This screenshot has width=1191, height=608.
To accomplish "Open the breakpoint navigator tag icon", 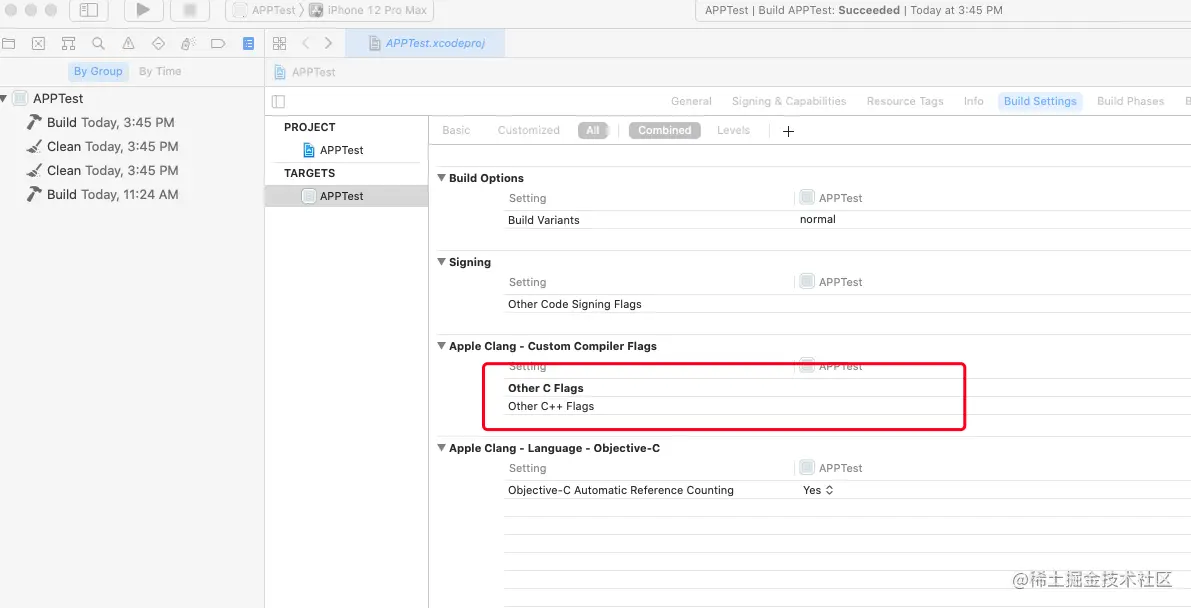I will click(x=218, y=43).
